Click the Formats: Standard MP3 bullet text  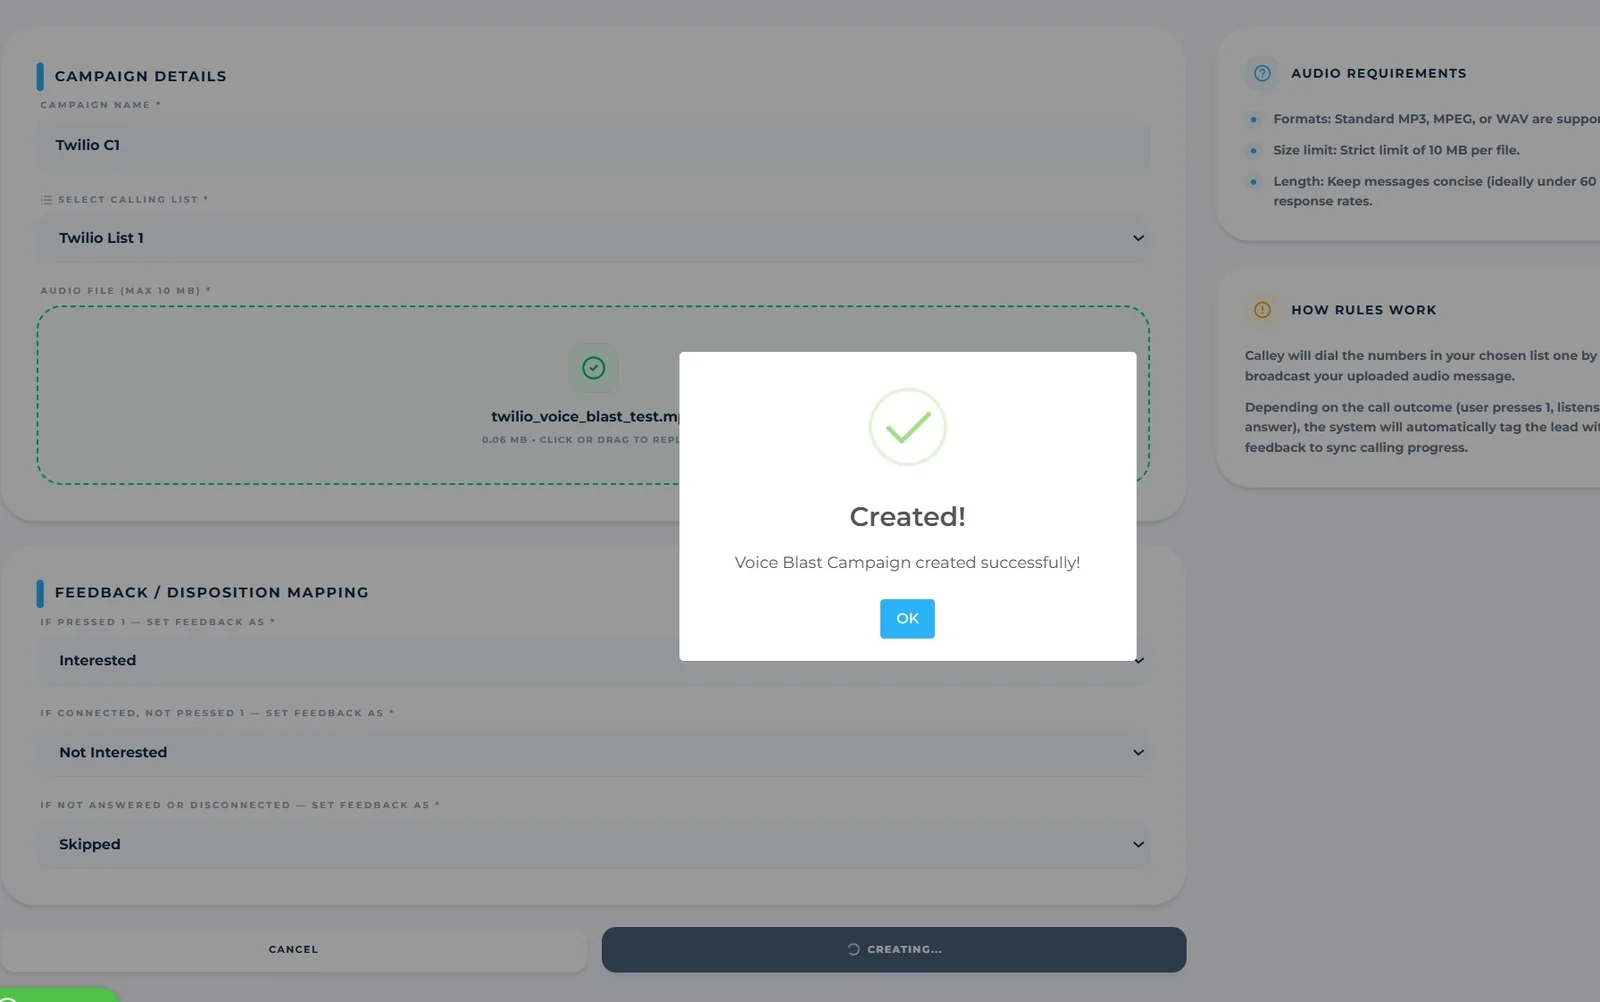tap(1436, 119)
